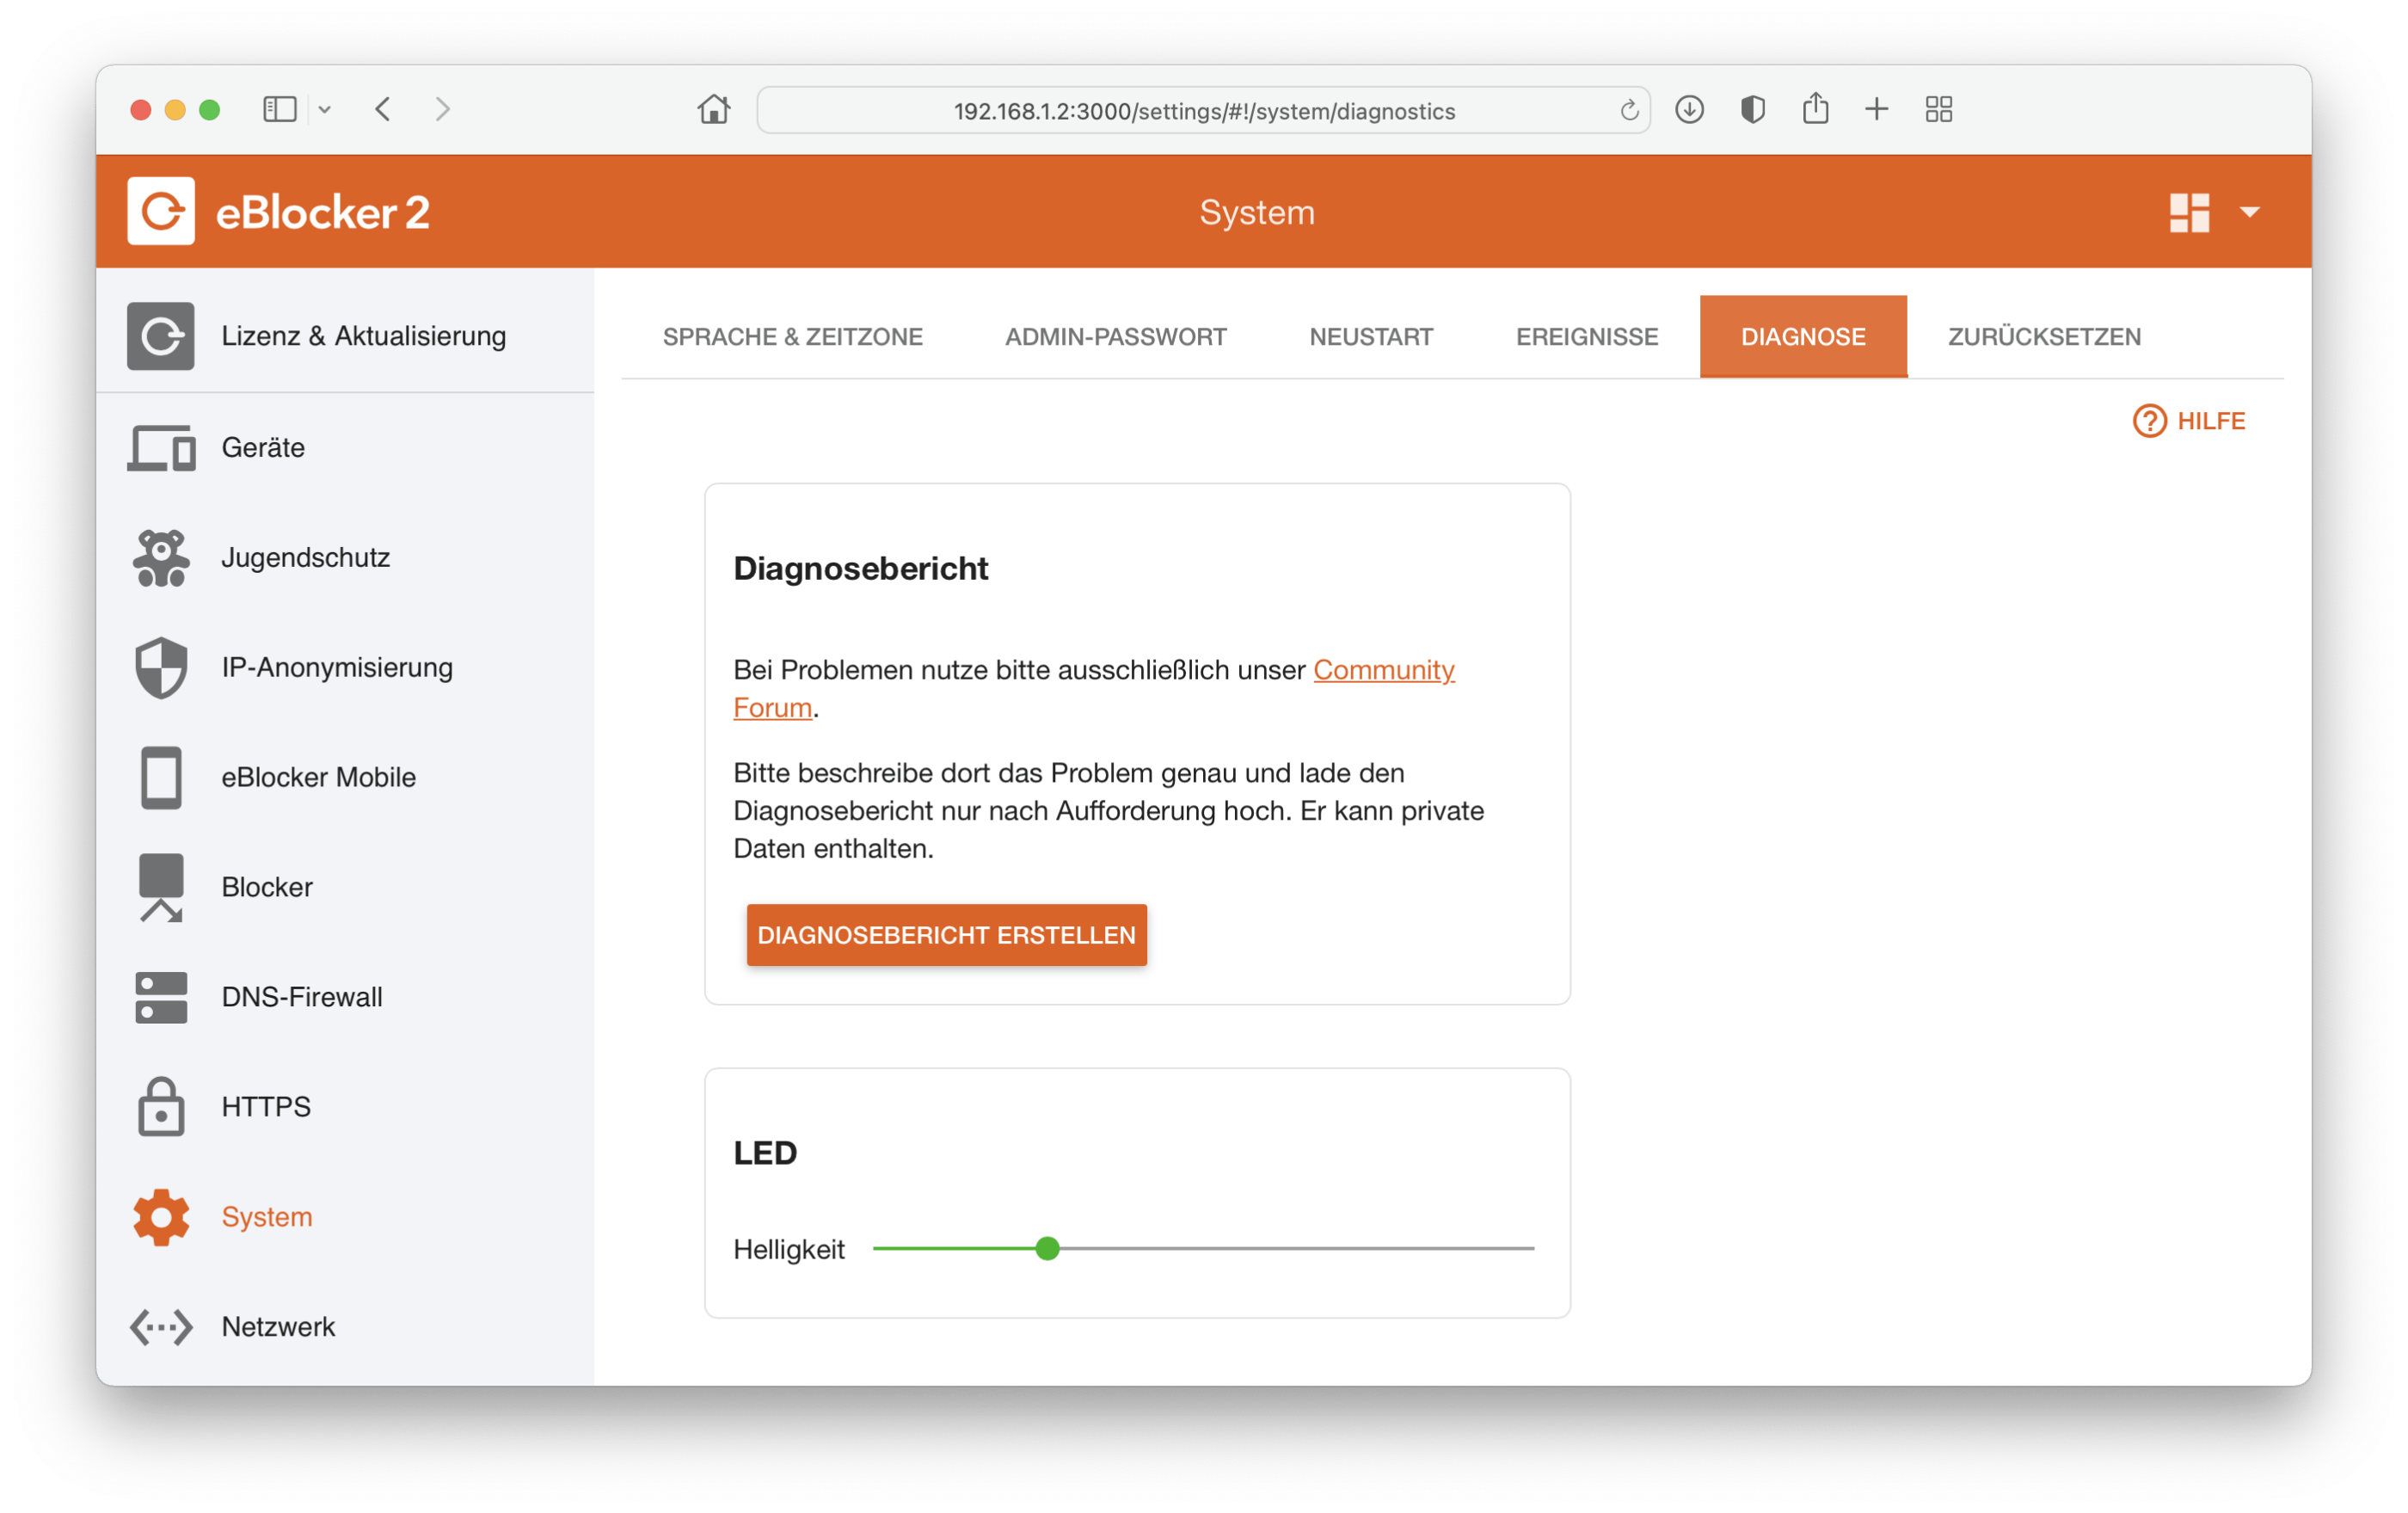Click the gray part of brightness slider track
2408x1513 pixels.
(x=1297, y=1248)
